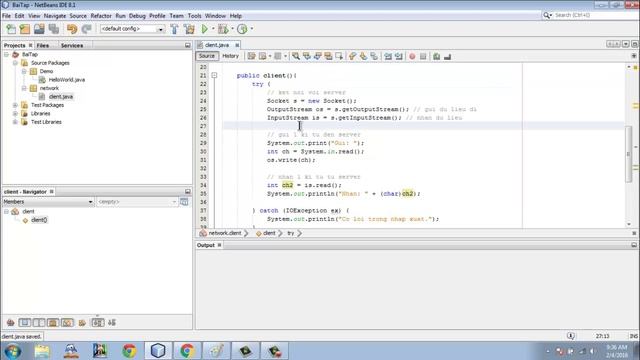Click the Toggle Highlight Search icon

pos(328,56)
